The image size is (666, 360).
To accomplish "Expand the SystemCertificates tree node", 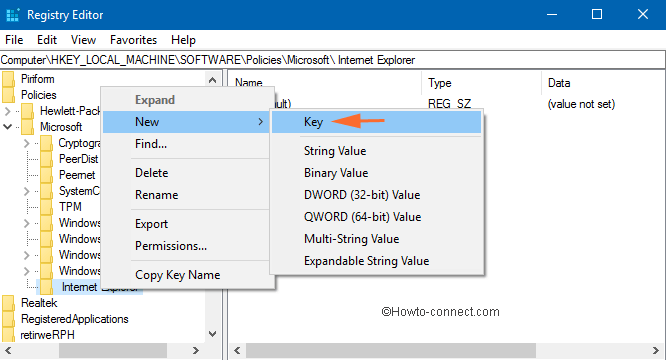I will (26, 191).
